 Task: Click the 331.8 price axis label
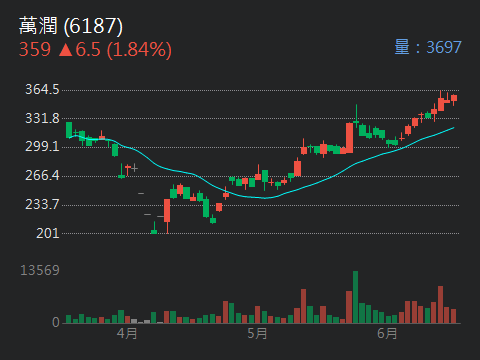[42, 118]
